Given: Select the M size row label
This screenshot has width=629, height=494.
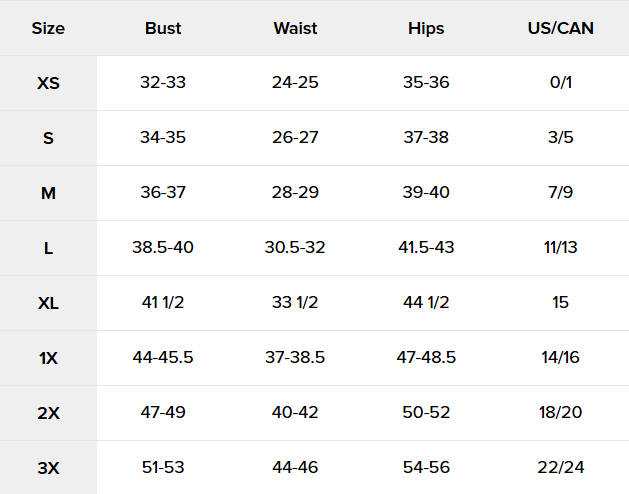Looking at the screenshot, I should click(48, 193).
